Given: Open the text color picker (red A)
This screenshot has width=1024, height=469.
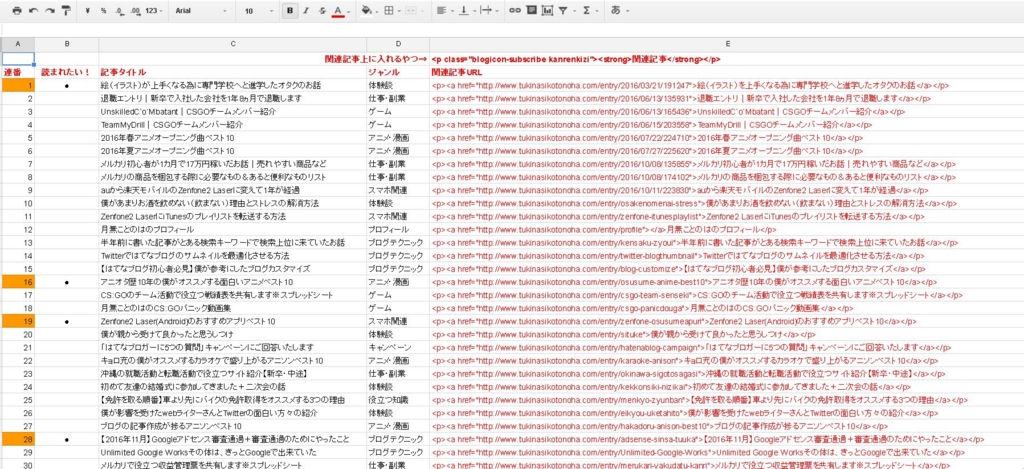Looking at the screenshot, I should point(340,10).
